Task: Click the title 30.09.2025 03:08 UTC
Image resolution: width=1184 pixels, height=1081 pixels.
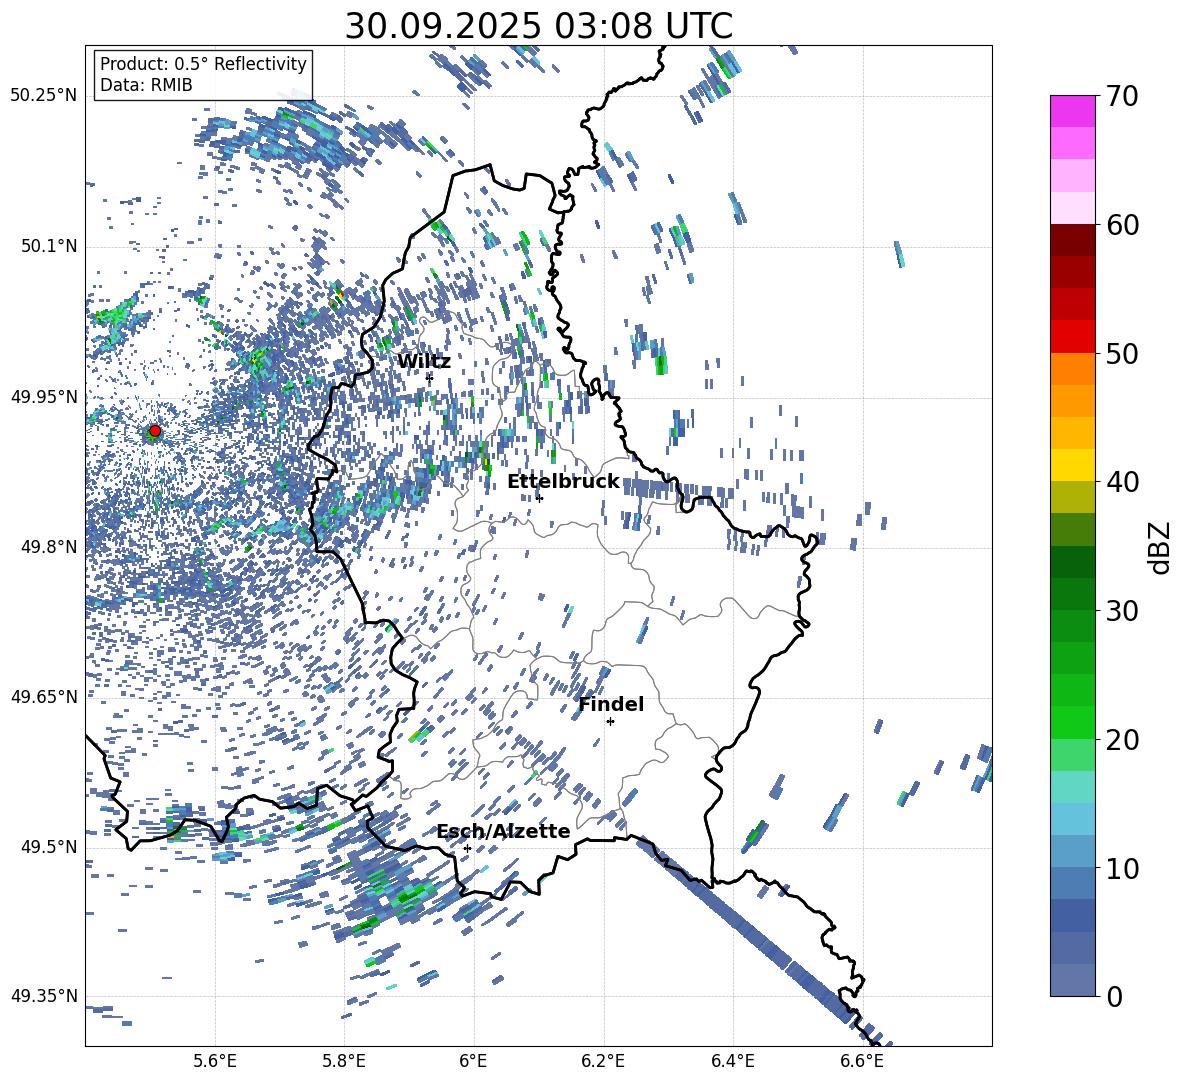Action: coord(539,26)
